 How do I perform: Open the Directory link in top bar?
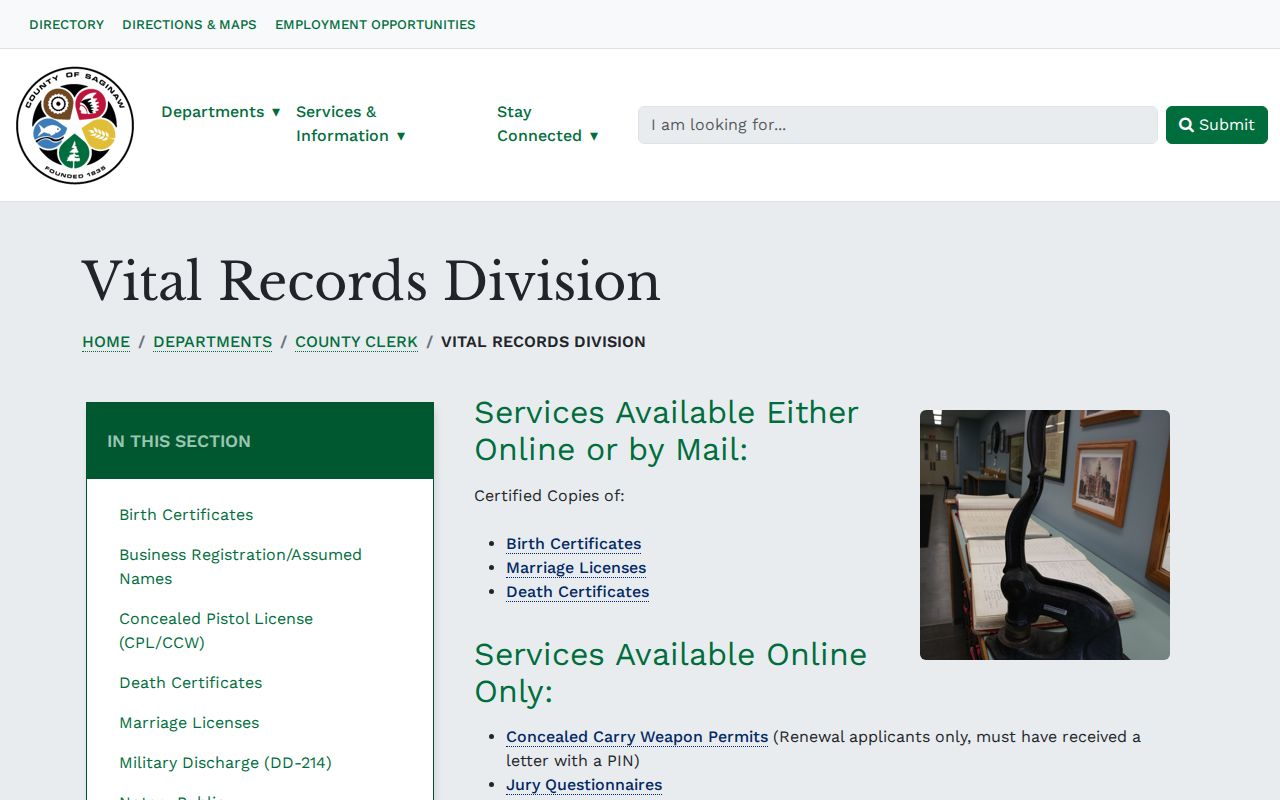pyautogui.click(x=67, y=24)
